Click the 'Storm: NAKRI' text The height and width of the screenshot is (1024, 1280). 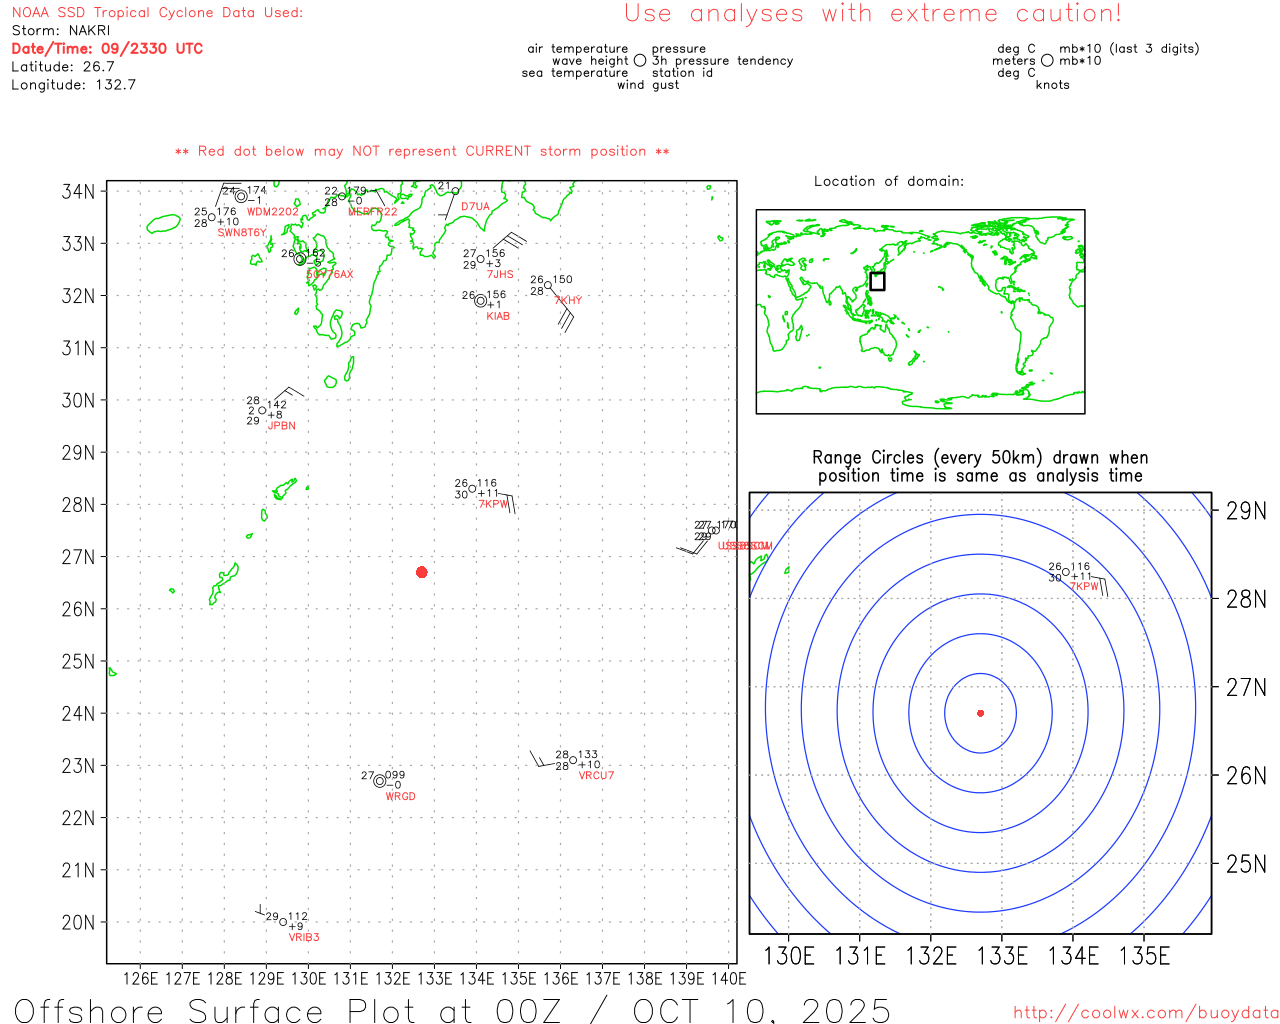tap(61, 31)
